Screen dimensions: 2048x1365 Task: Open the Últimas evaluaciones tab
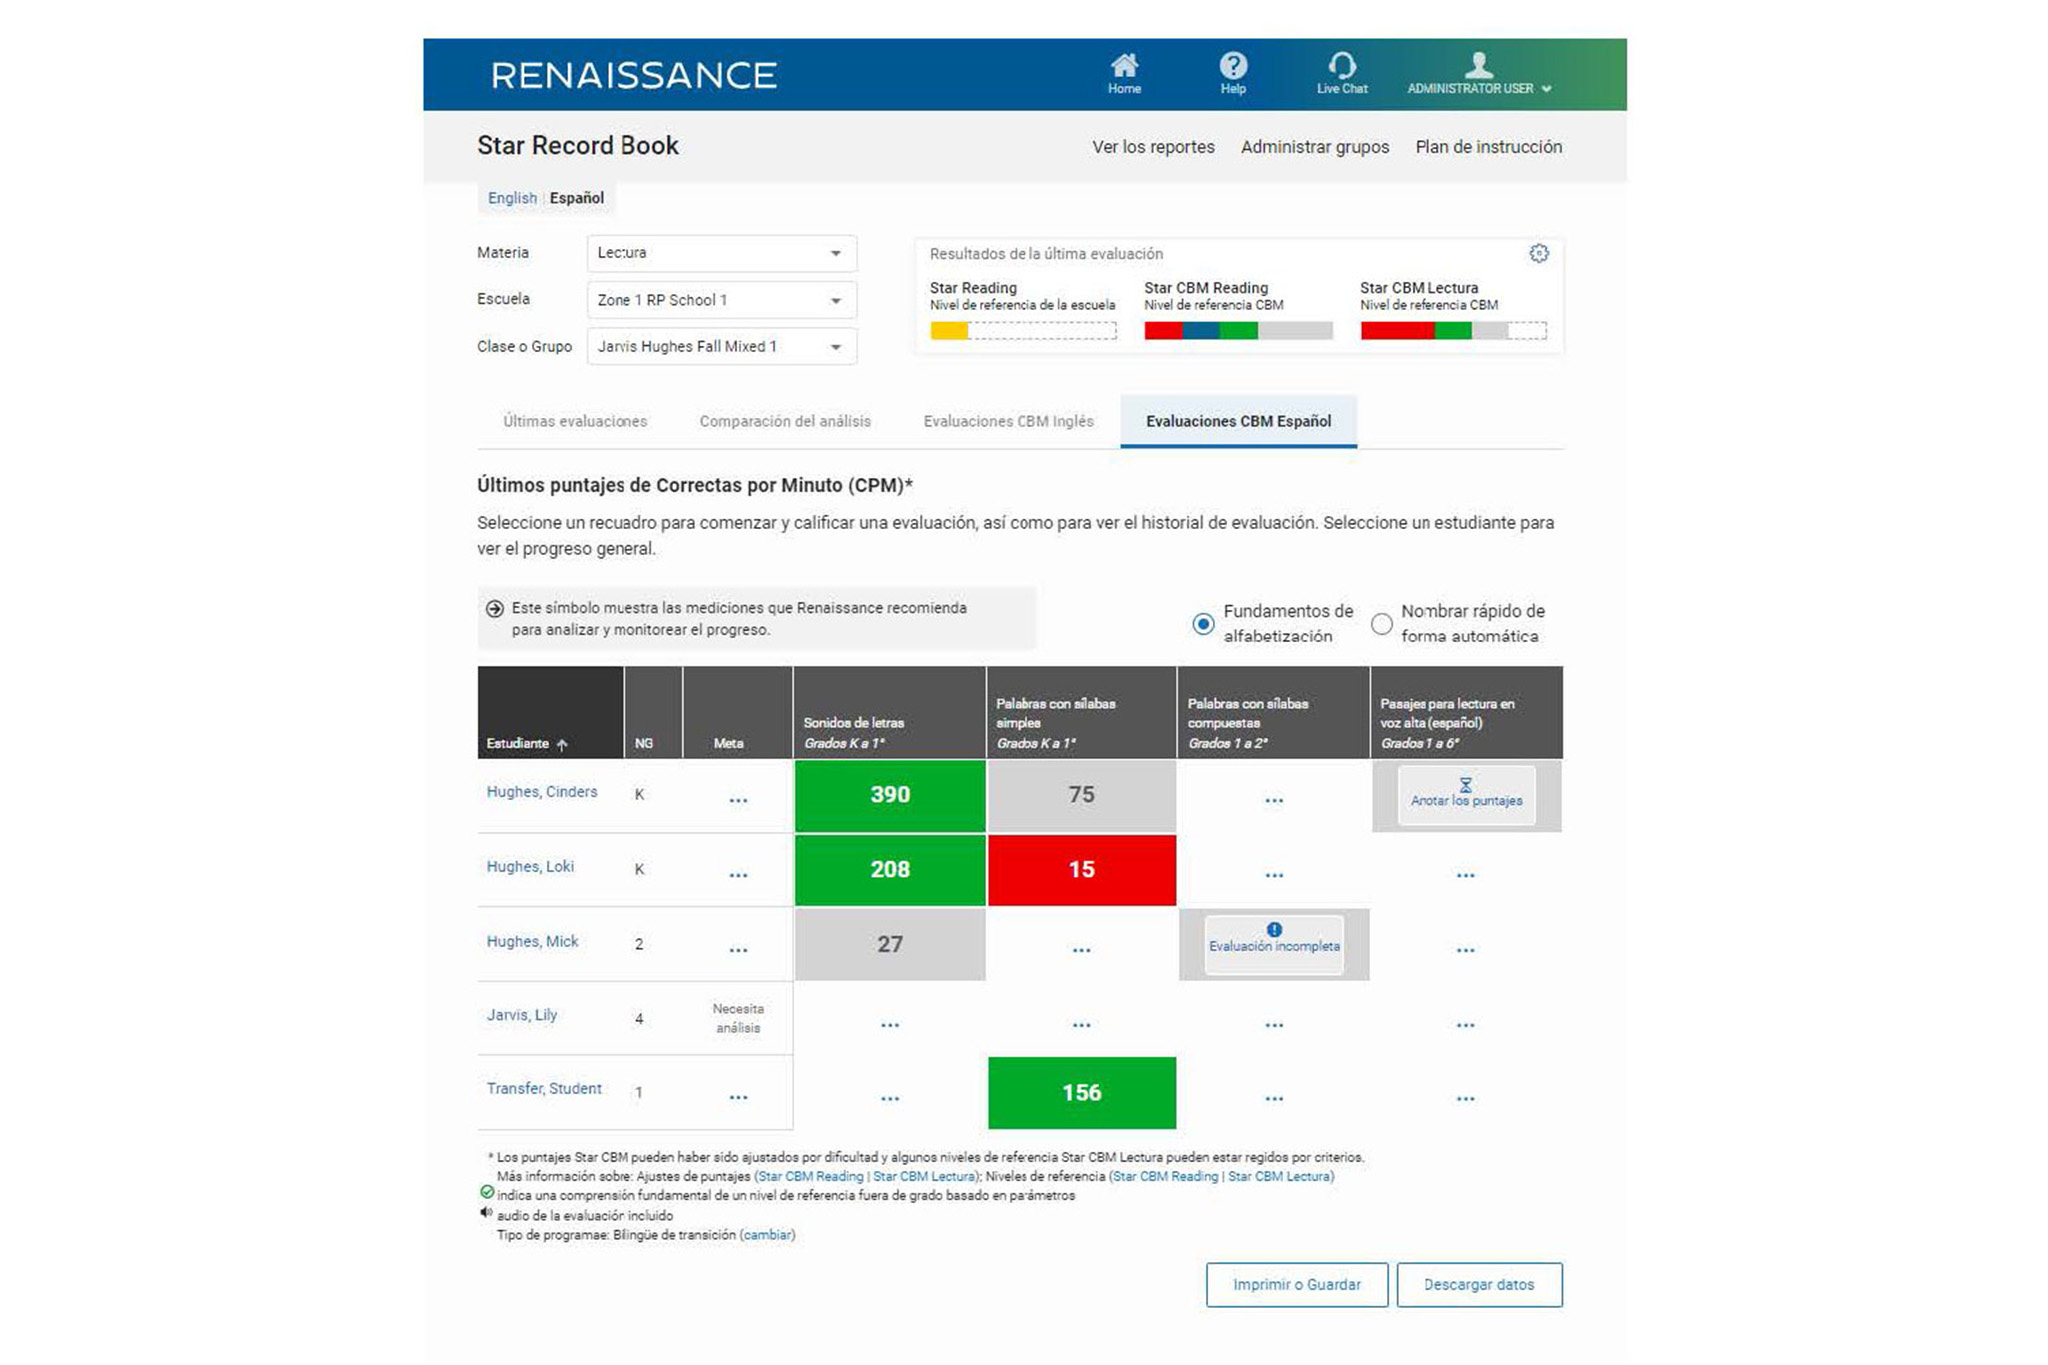575,421
